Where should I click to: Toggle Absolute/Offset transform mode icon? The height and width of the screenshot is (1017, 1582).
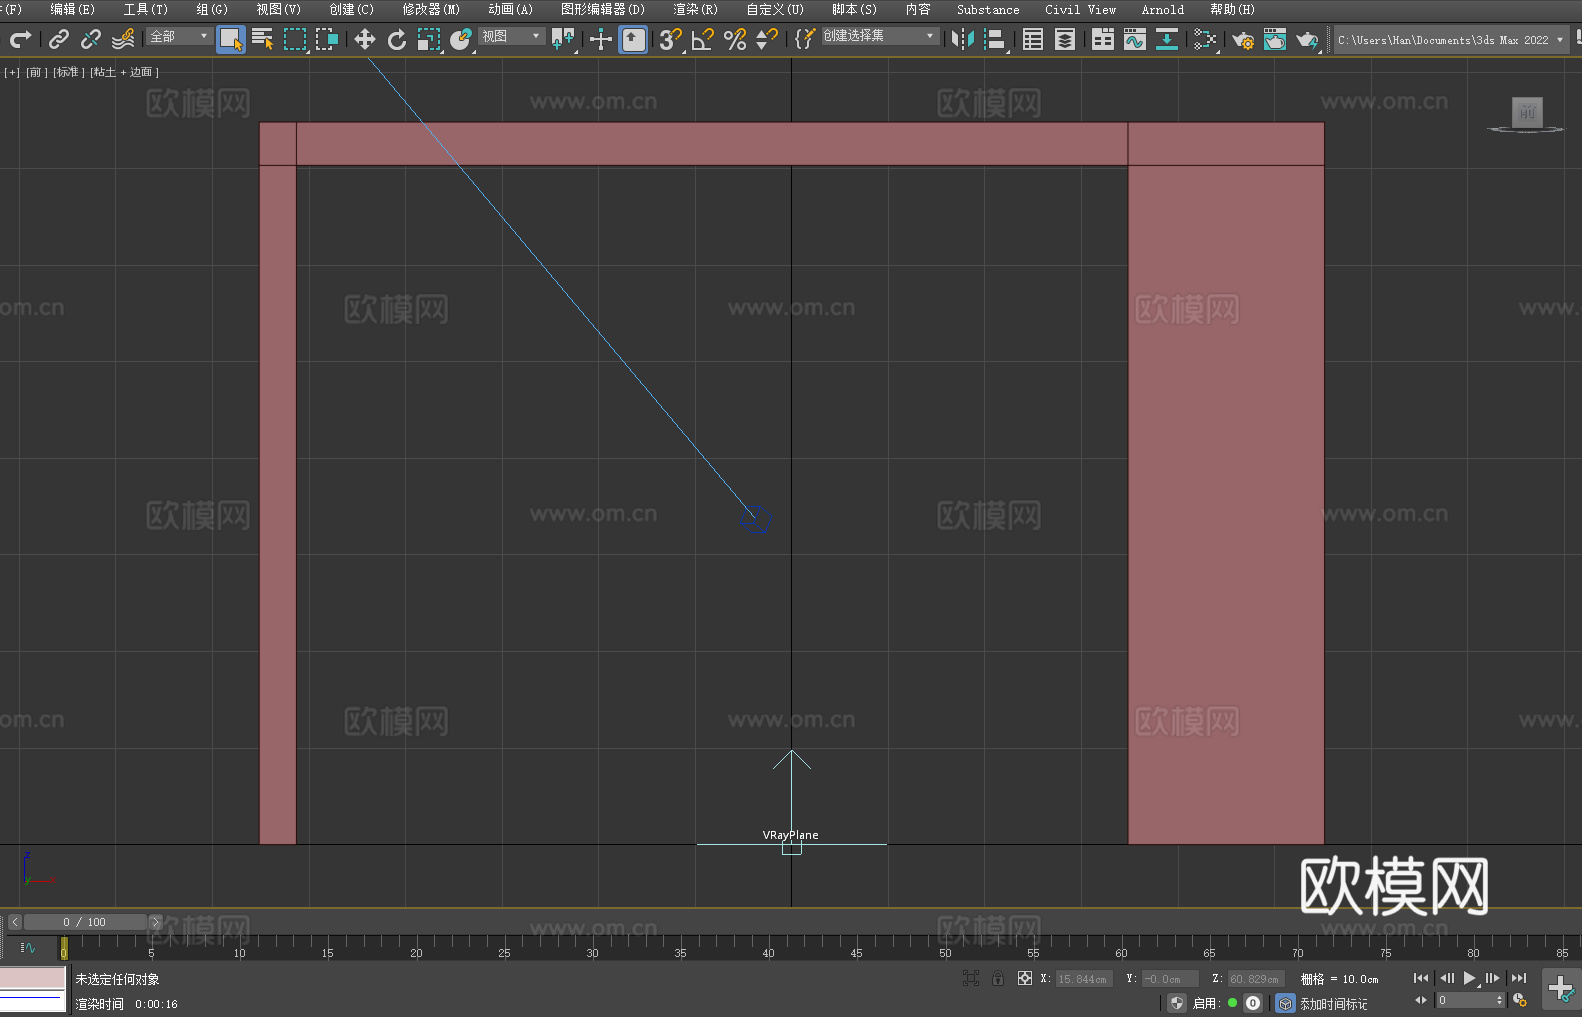pos(1025,978)
